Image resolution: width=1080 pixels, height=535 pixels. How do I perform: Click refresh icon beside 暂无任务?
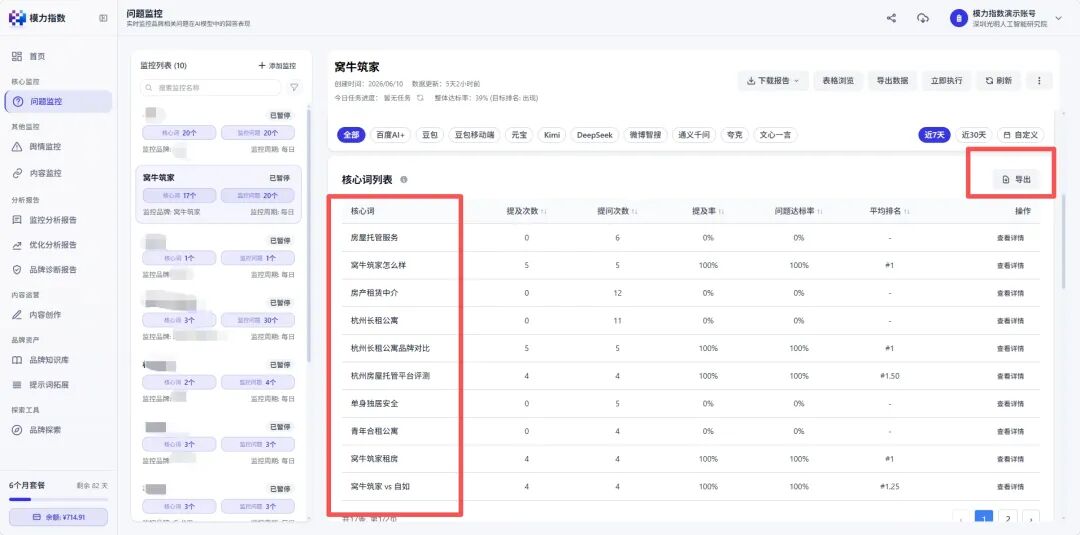[x=419, y=98]
